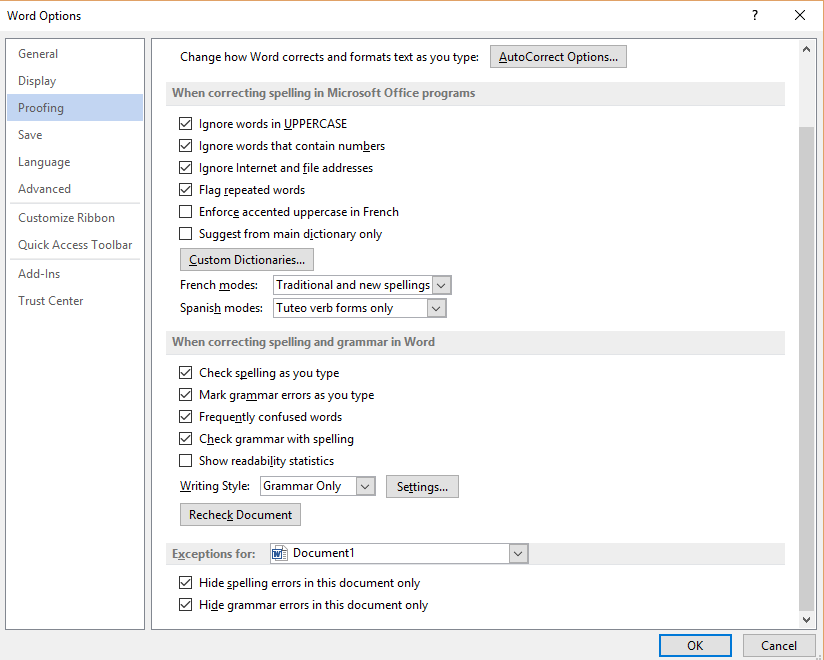The image size is (824, 660).
Task: Click the Help question mark icon
Action: (755, 15)
